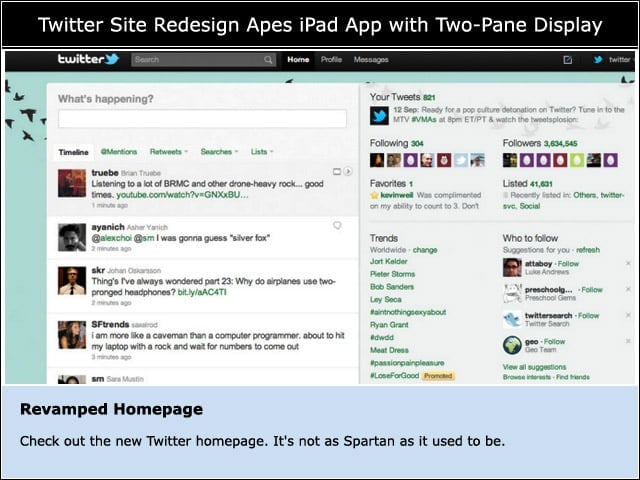Follow twittersearch
The height and width of the screenshot is (480, 640).
point(589,316)
